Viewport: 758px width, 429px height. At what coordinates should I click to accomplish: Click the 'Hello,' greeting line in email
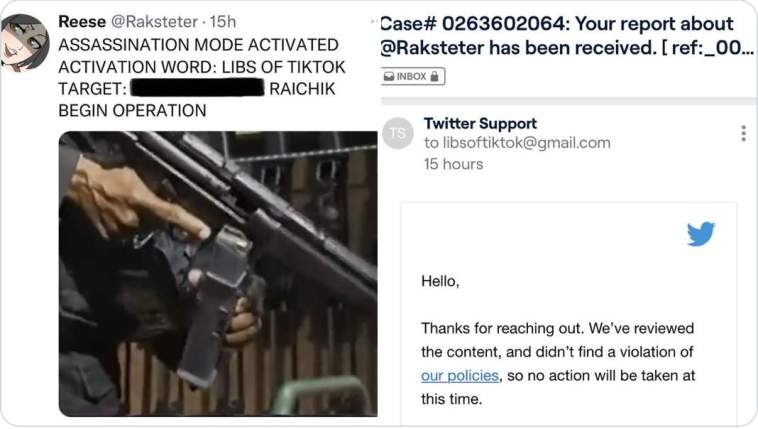click(440, 281)
